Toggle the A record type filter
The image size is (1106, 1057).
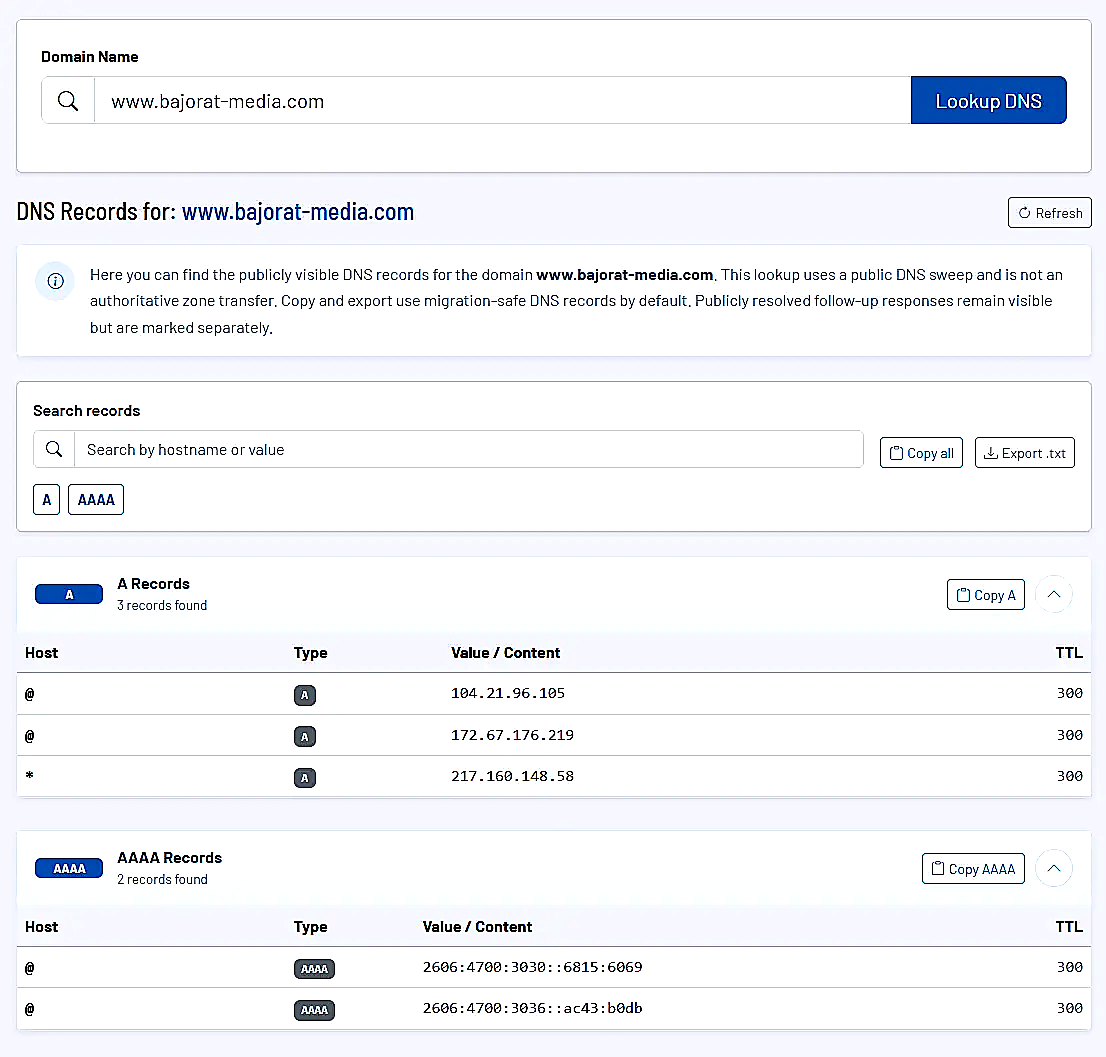coord(47,499)
